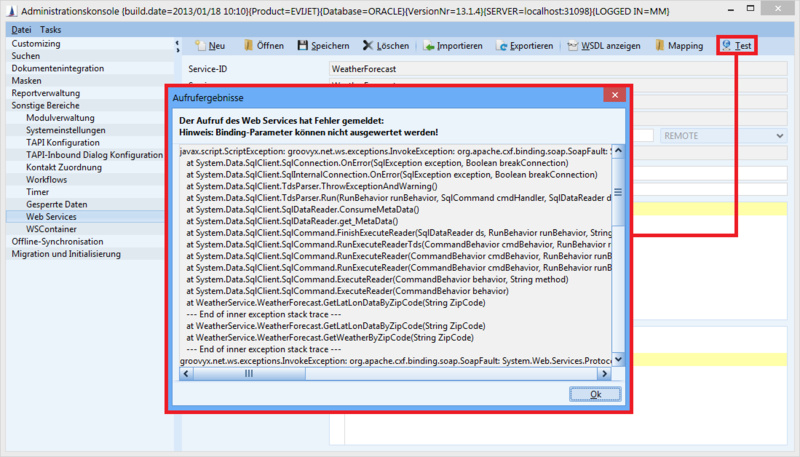This screenshot has height=457, width=800.
Task: Click the Service-ID field with WeatherForecast
Action: point(558,69)
